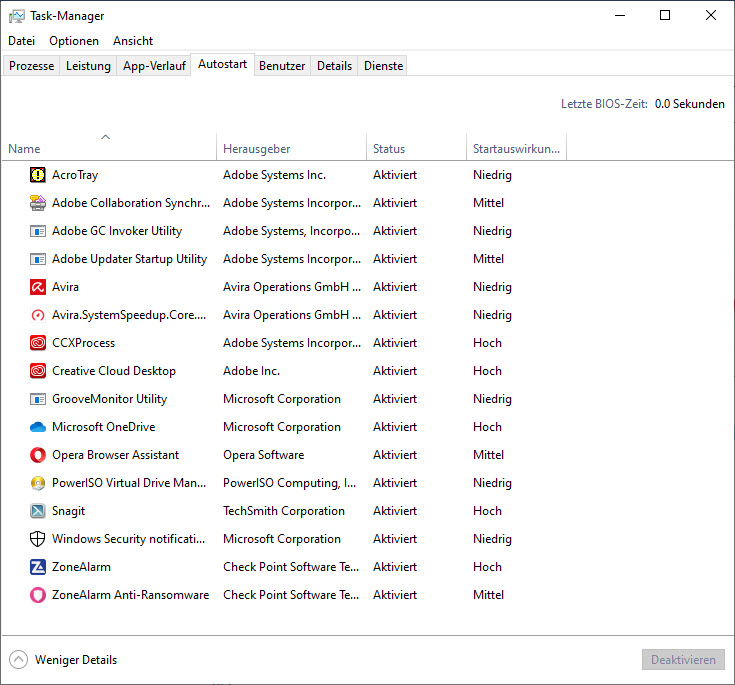Select the Windows Security notification entry
Image resolution: width=735 pixels, height=685 pixels.
pos(128,539)
